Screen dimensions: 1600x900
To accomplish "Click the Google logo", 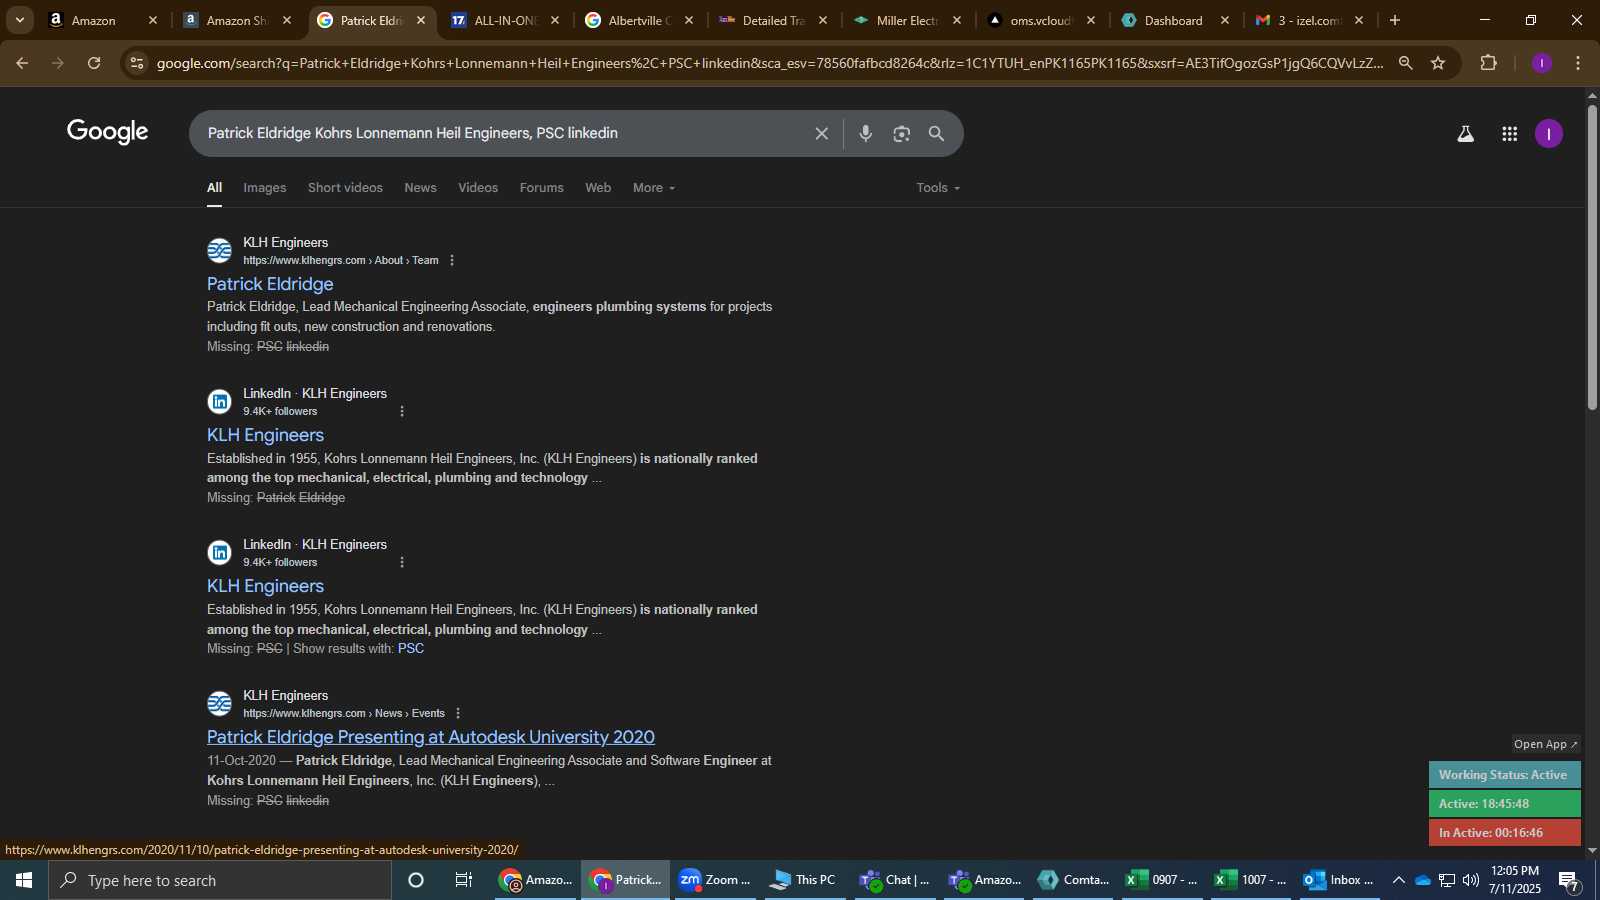I will [107, 132].
